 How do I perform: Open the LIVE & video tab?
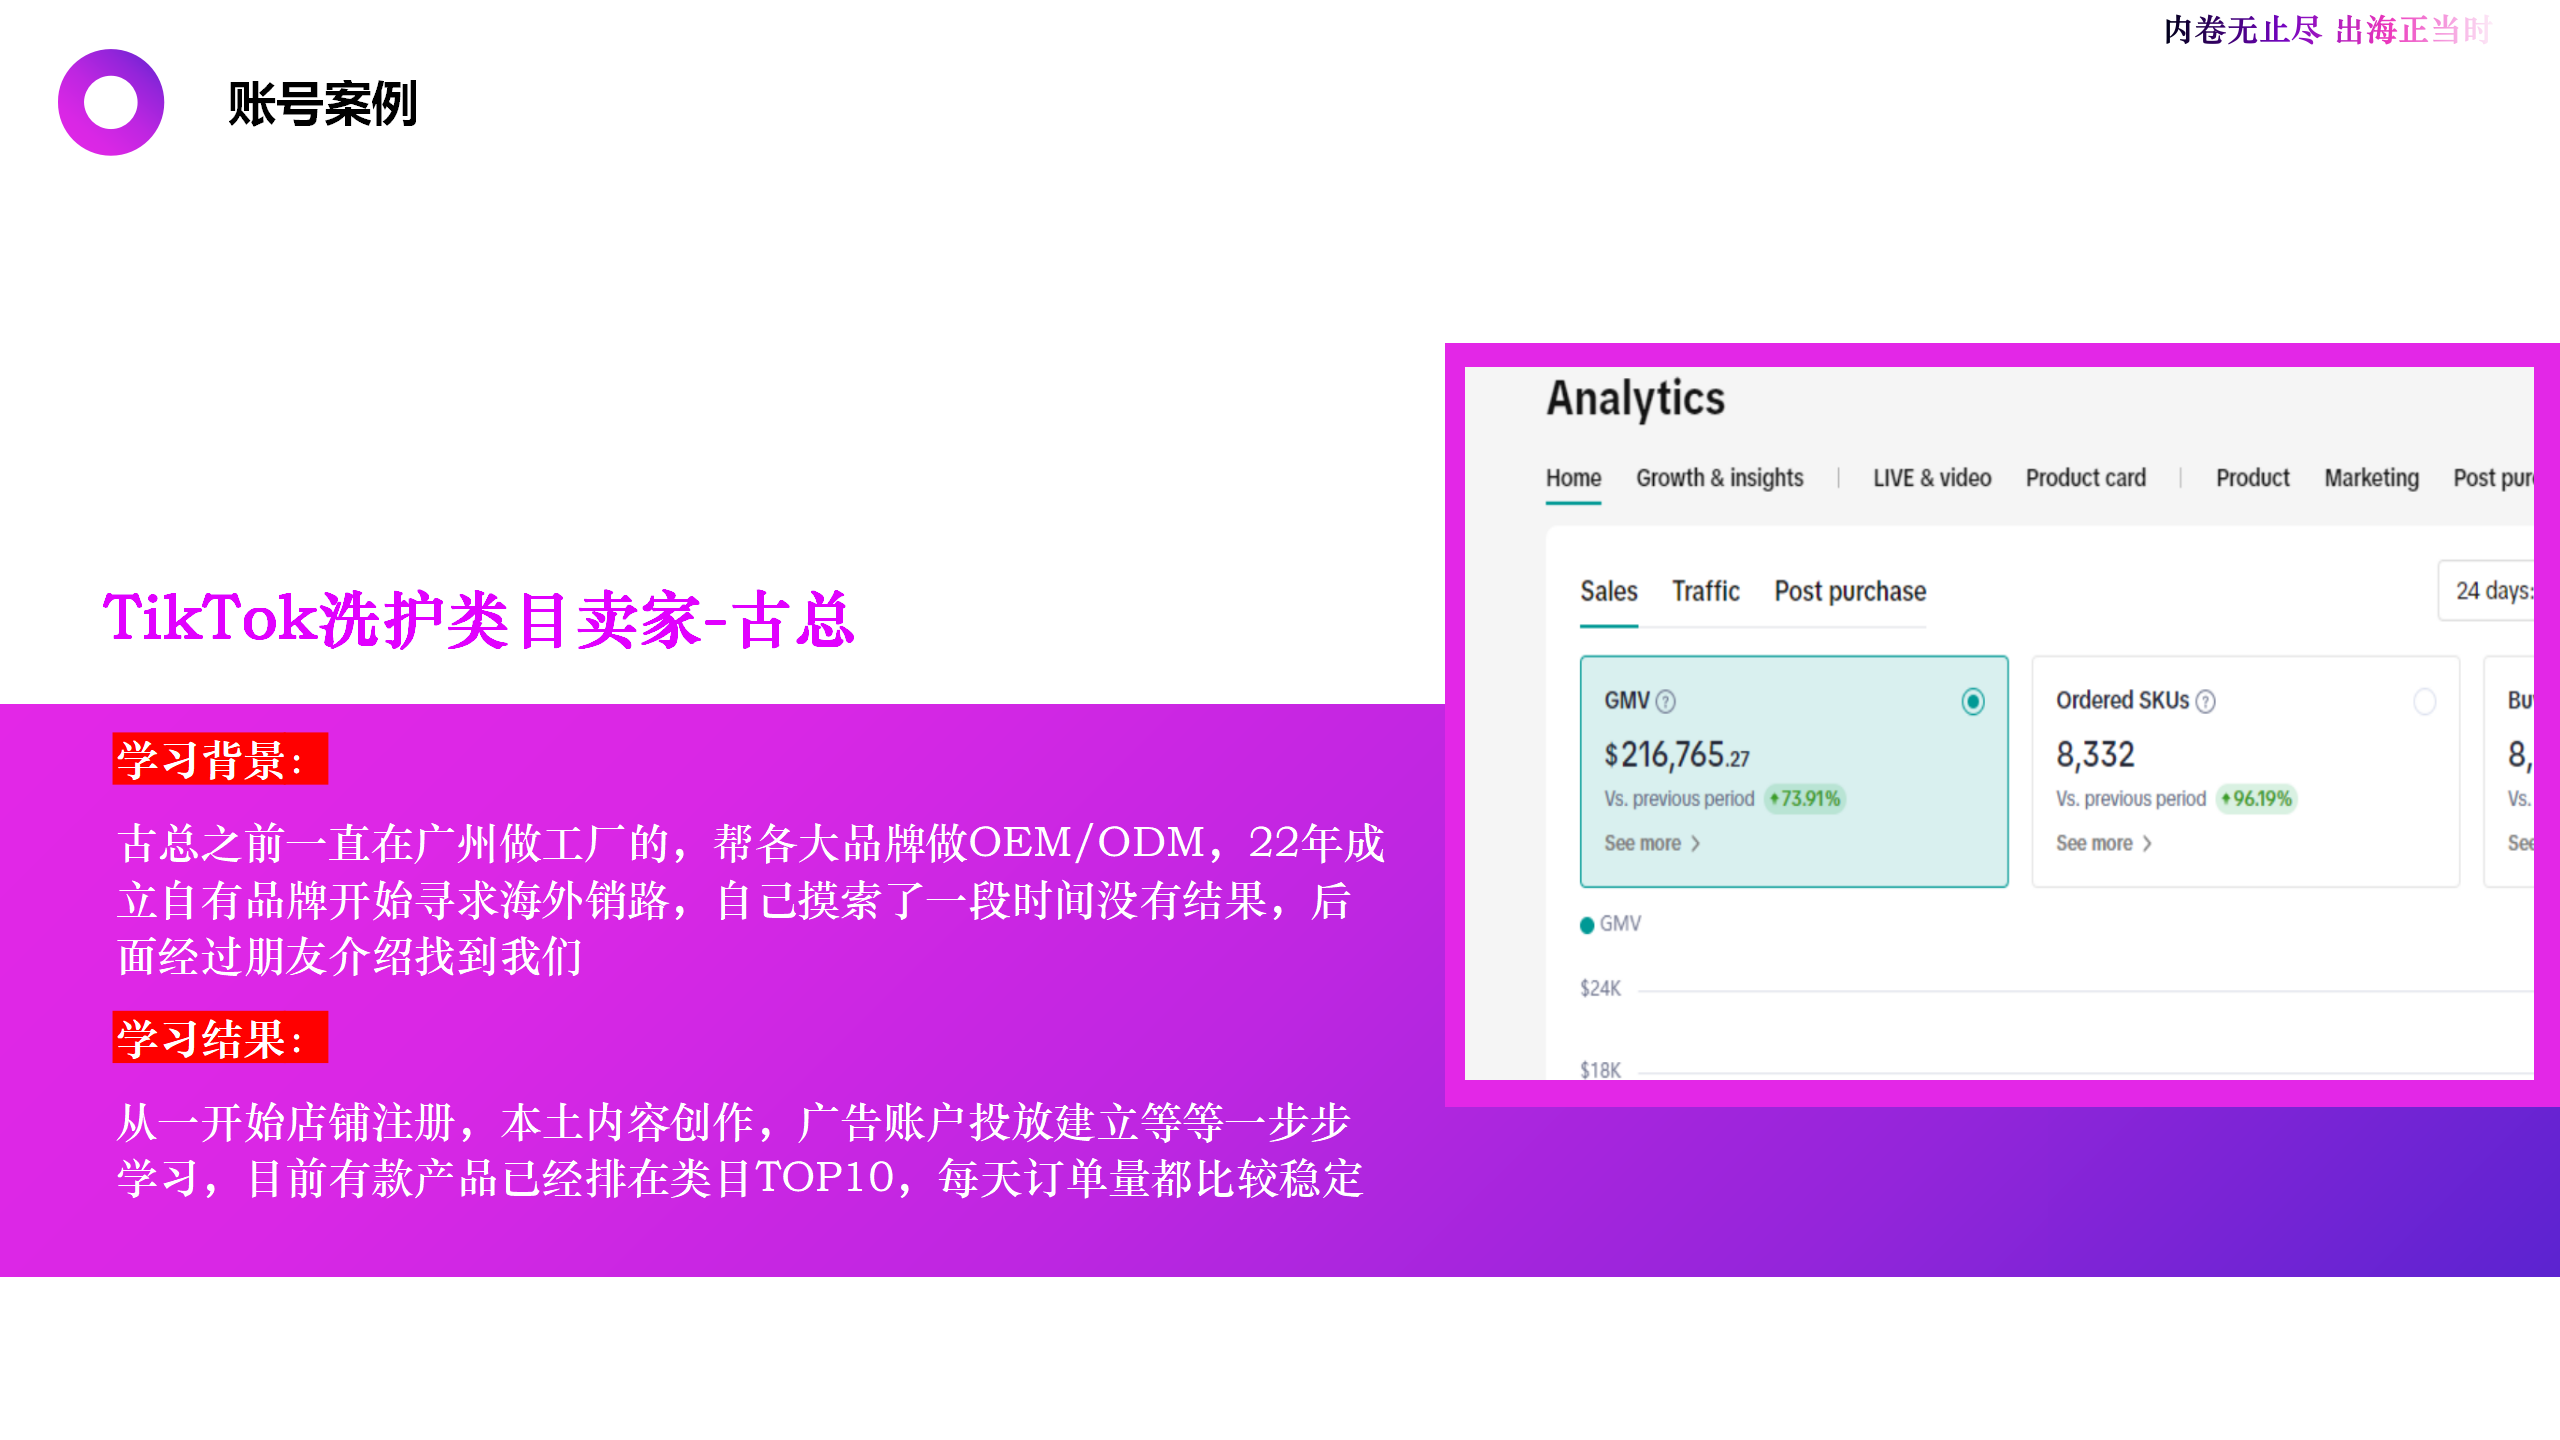(x=1932, y=478)
